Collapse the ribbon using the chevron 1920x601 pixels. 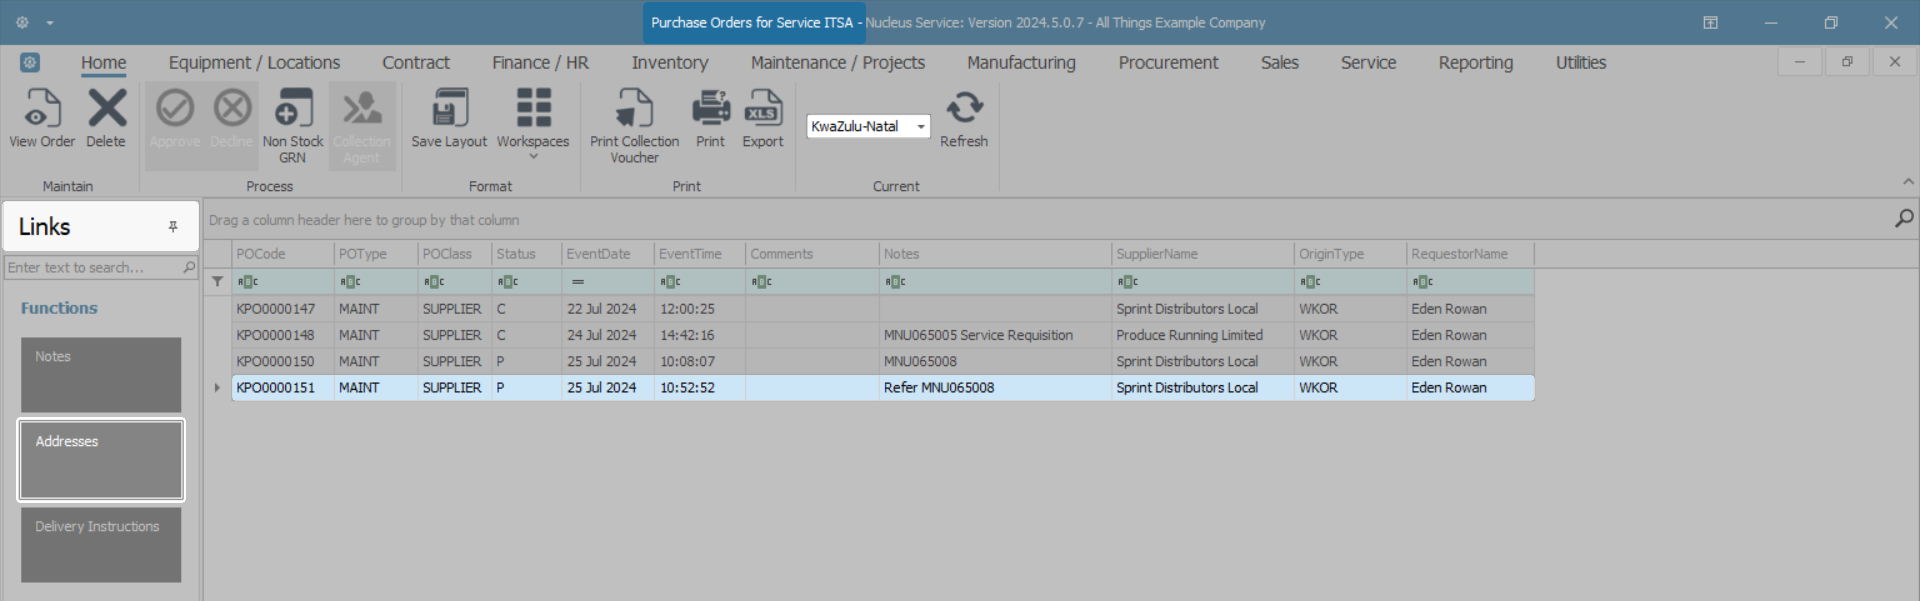(x=1908, y=182)
